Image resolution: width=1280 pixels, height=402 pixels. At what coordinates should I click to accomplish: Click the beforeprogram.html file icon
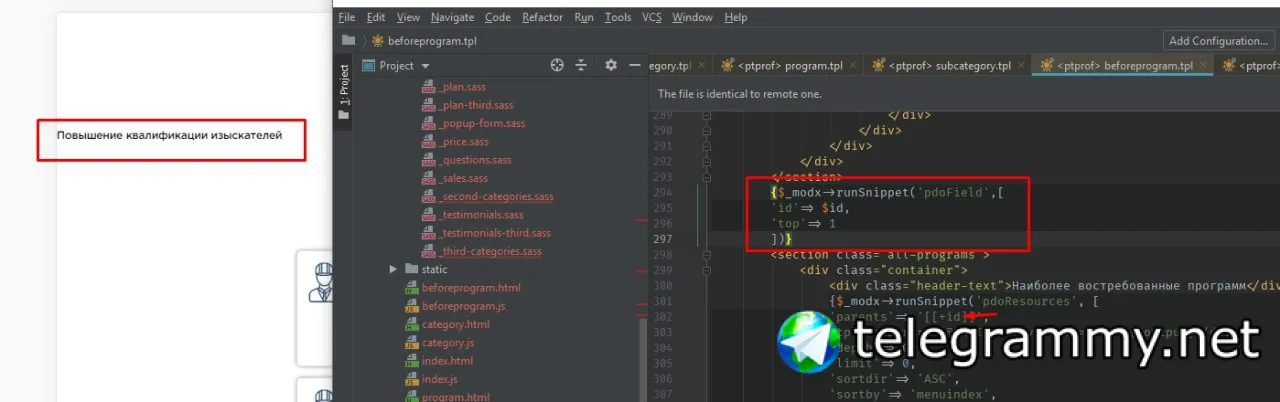411,288
